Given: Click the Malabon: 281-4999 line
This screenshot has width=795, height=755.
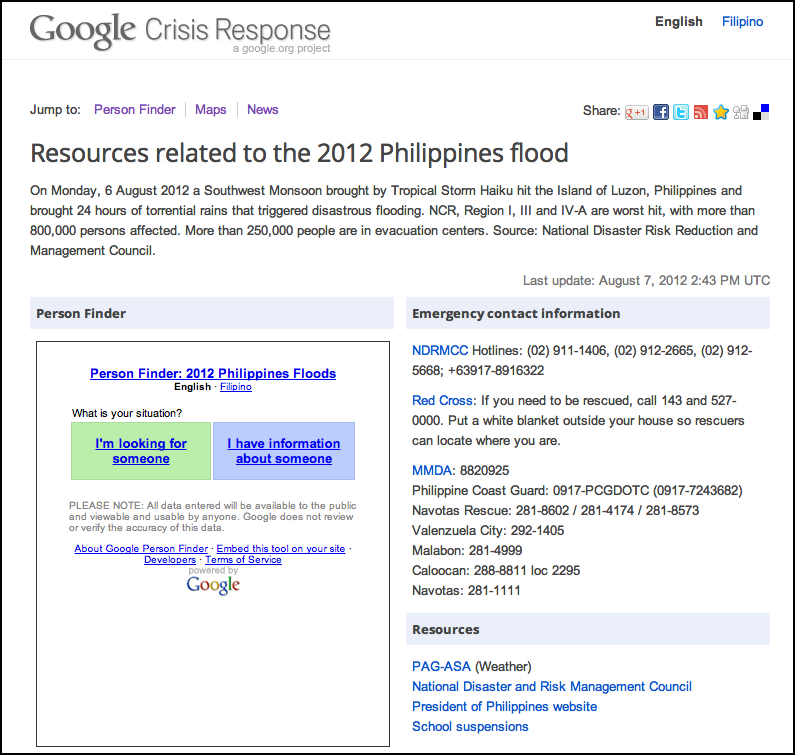Looking at the screenshot, I should coord(467,550).
